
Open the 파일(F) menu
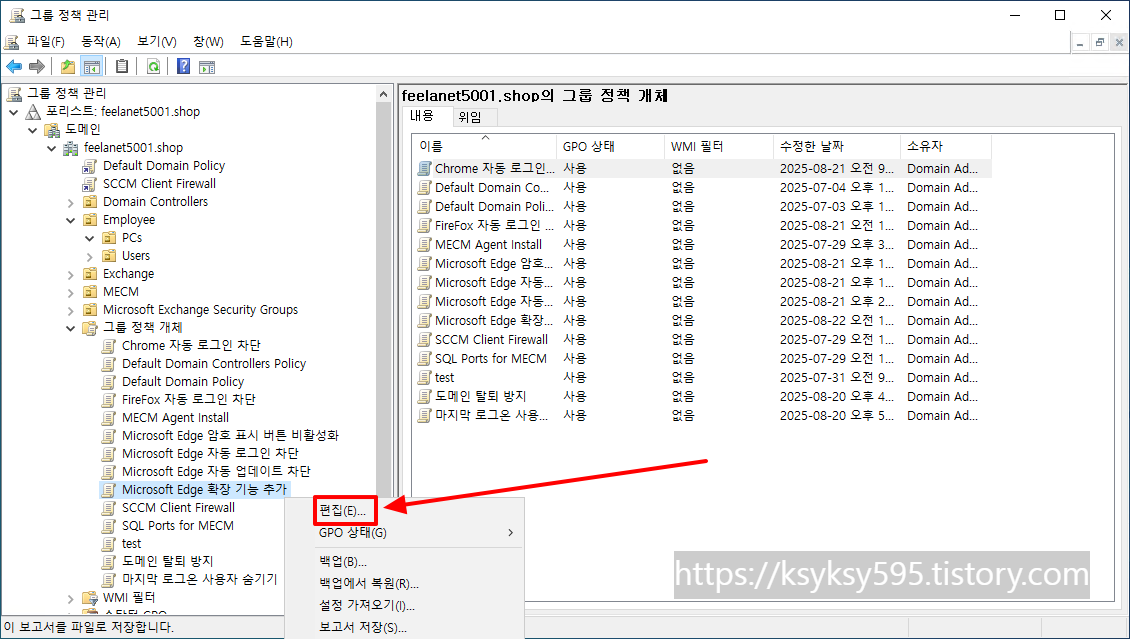[46, 42]
